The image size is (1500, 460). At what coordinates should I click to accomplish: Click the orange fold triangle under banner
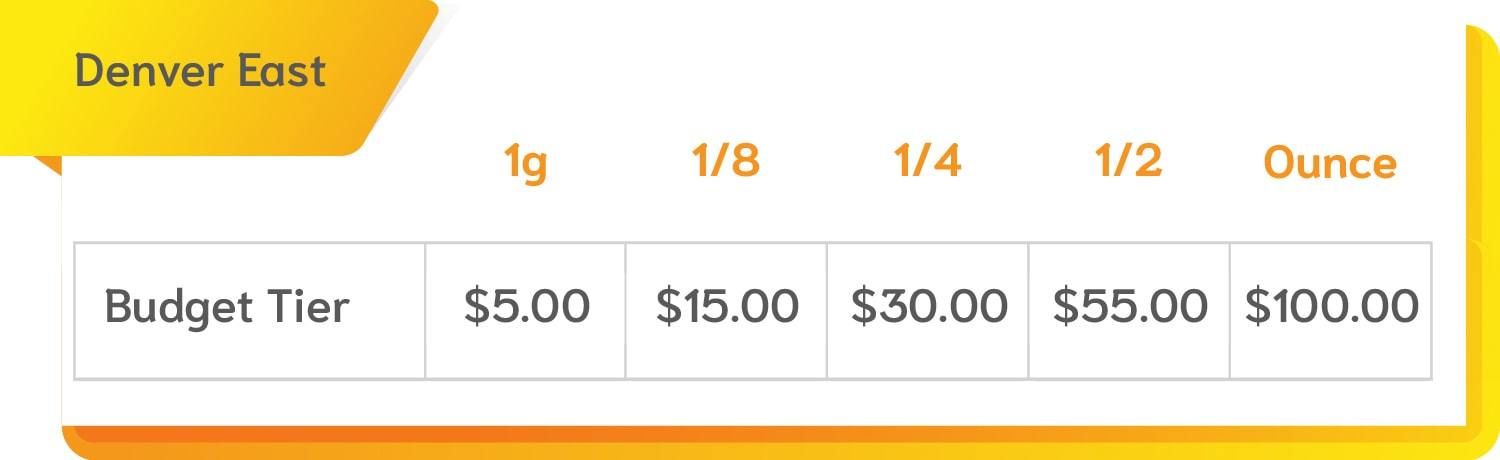coord(48,165)
